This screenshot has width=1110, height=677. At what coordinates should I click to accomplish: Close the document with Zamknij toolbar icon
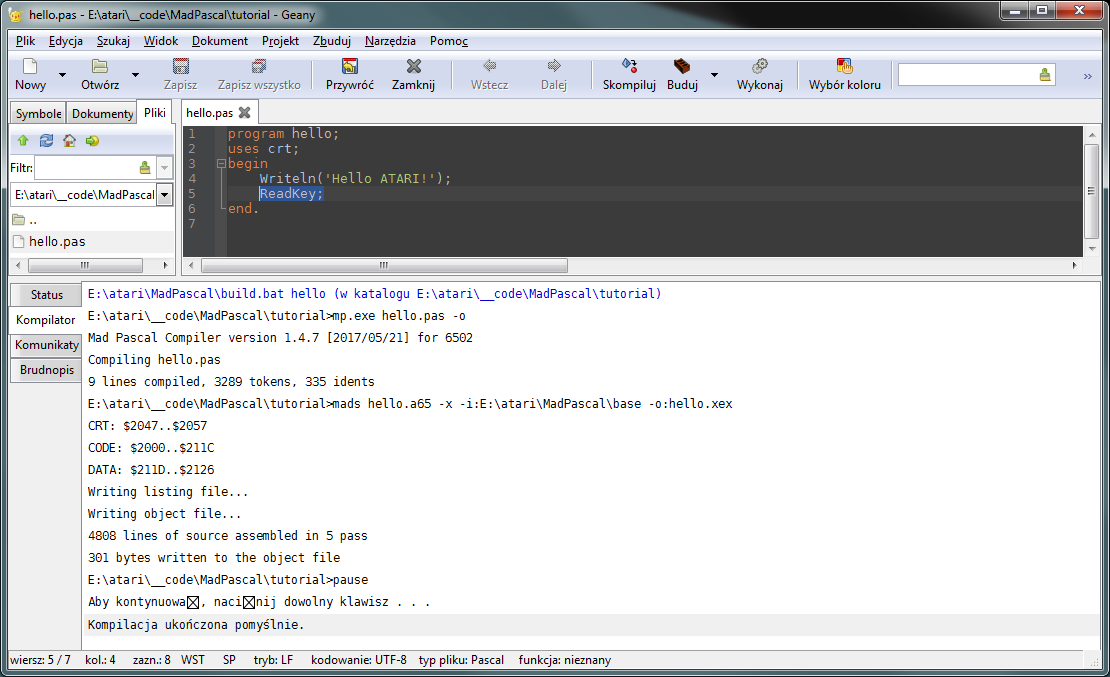pyautogui.click(x=413, y=67)
